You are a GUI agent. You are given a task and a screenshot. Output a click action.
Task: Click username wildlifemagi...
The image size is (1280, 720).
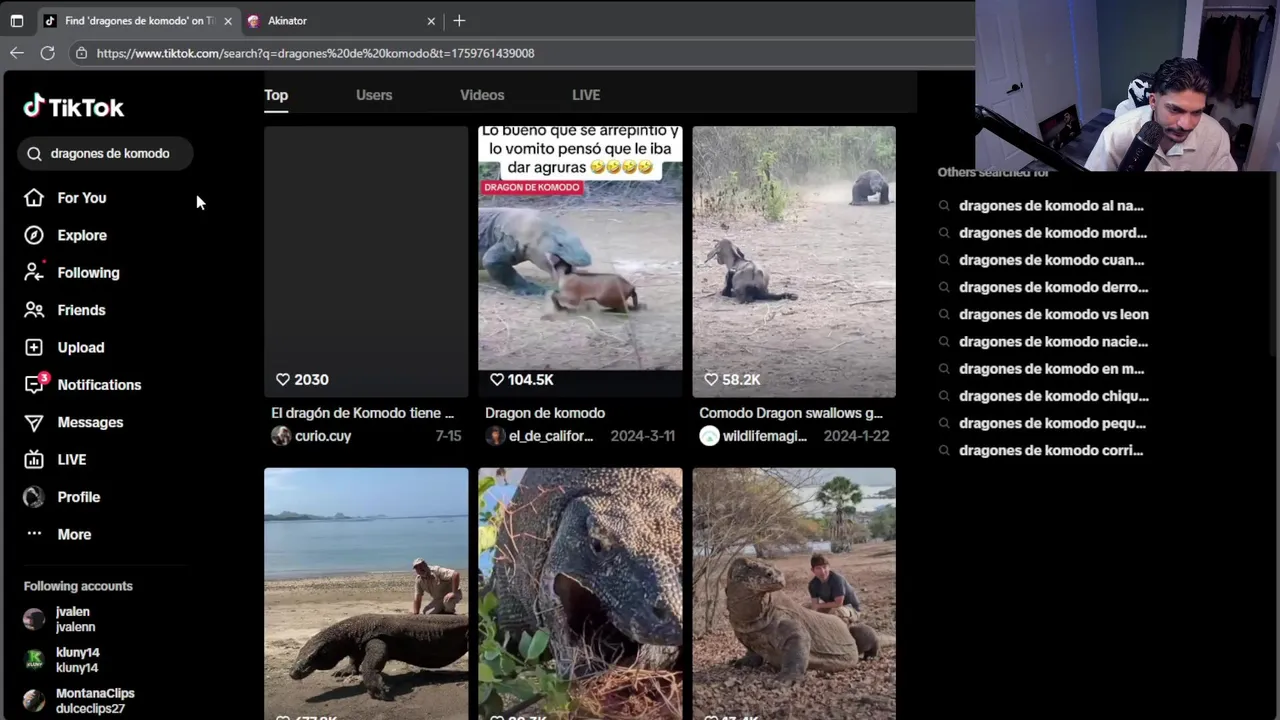[765, 436]
